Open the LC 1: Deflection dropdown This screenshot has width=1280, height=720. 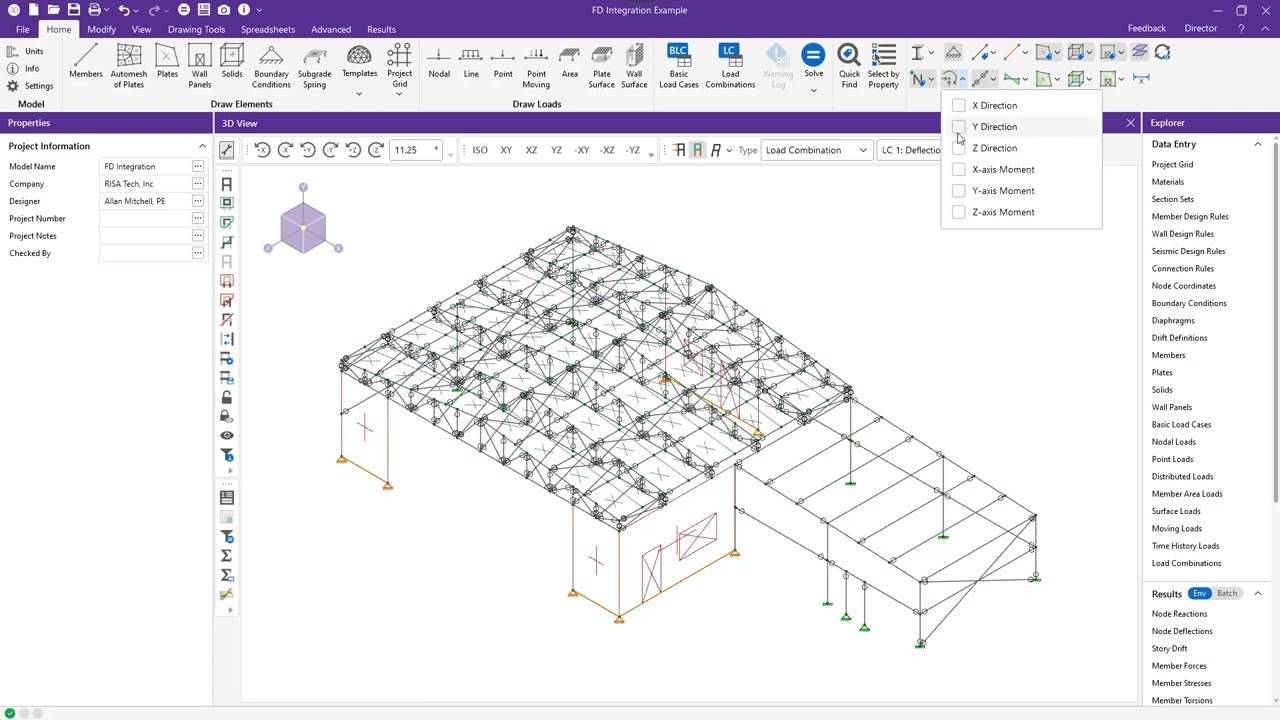(910, 150)
